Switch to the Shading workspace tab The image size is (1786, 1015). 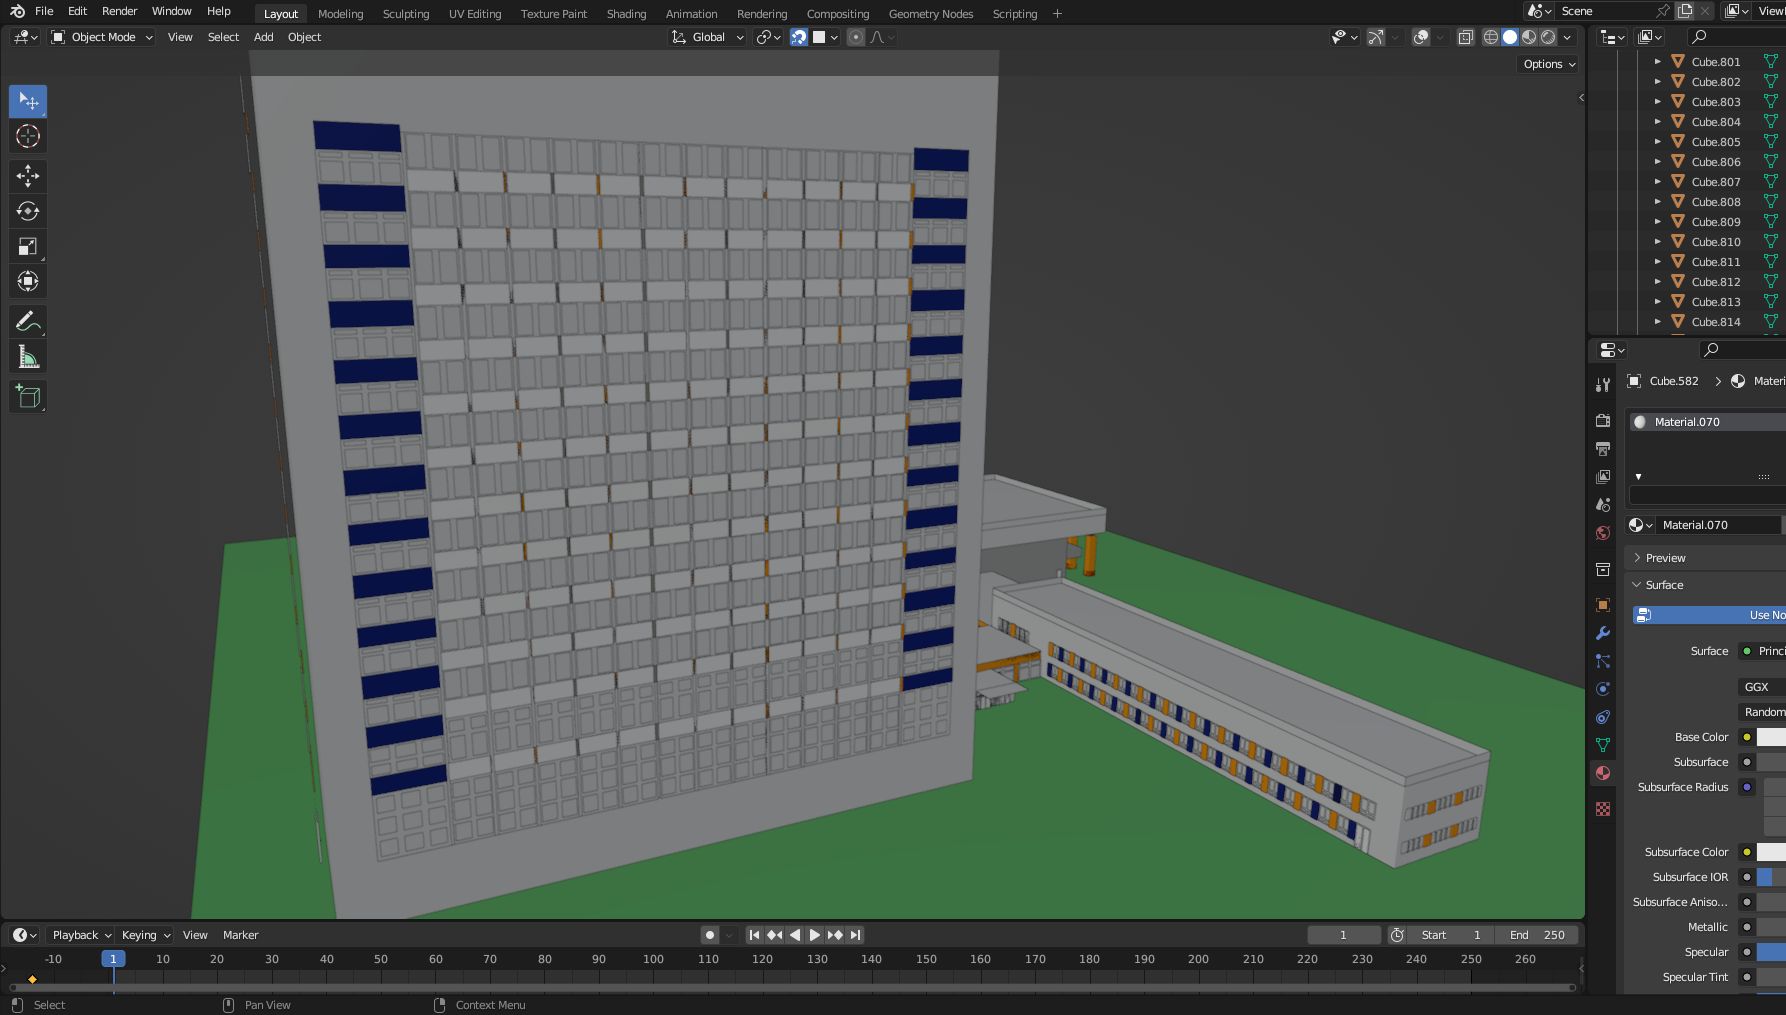(626, 14)
